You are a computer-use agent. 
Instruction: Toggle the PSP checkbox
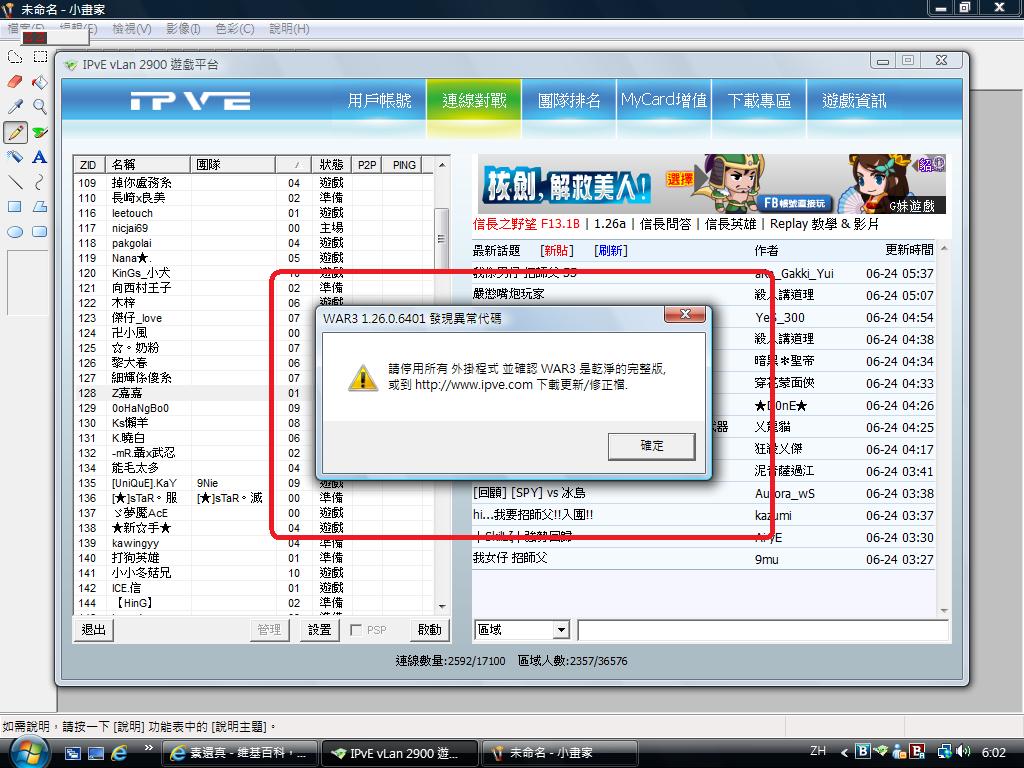356,630
